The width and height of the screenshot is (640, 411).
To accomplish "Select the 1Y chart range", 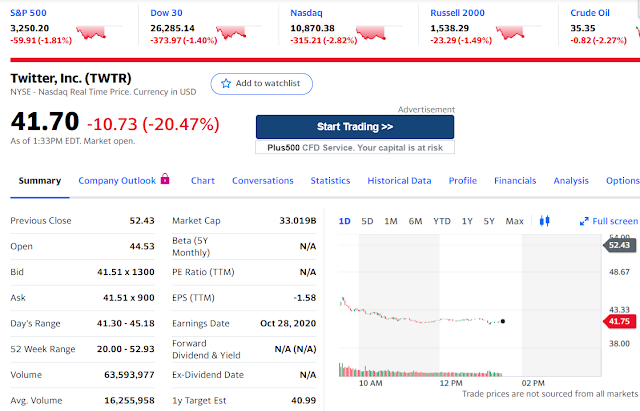I will tap(467, 221).
